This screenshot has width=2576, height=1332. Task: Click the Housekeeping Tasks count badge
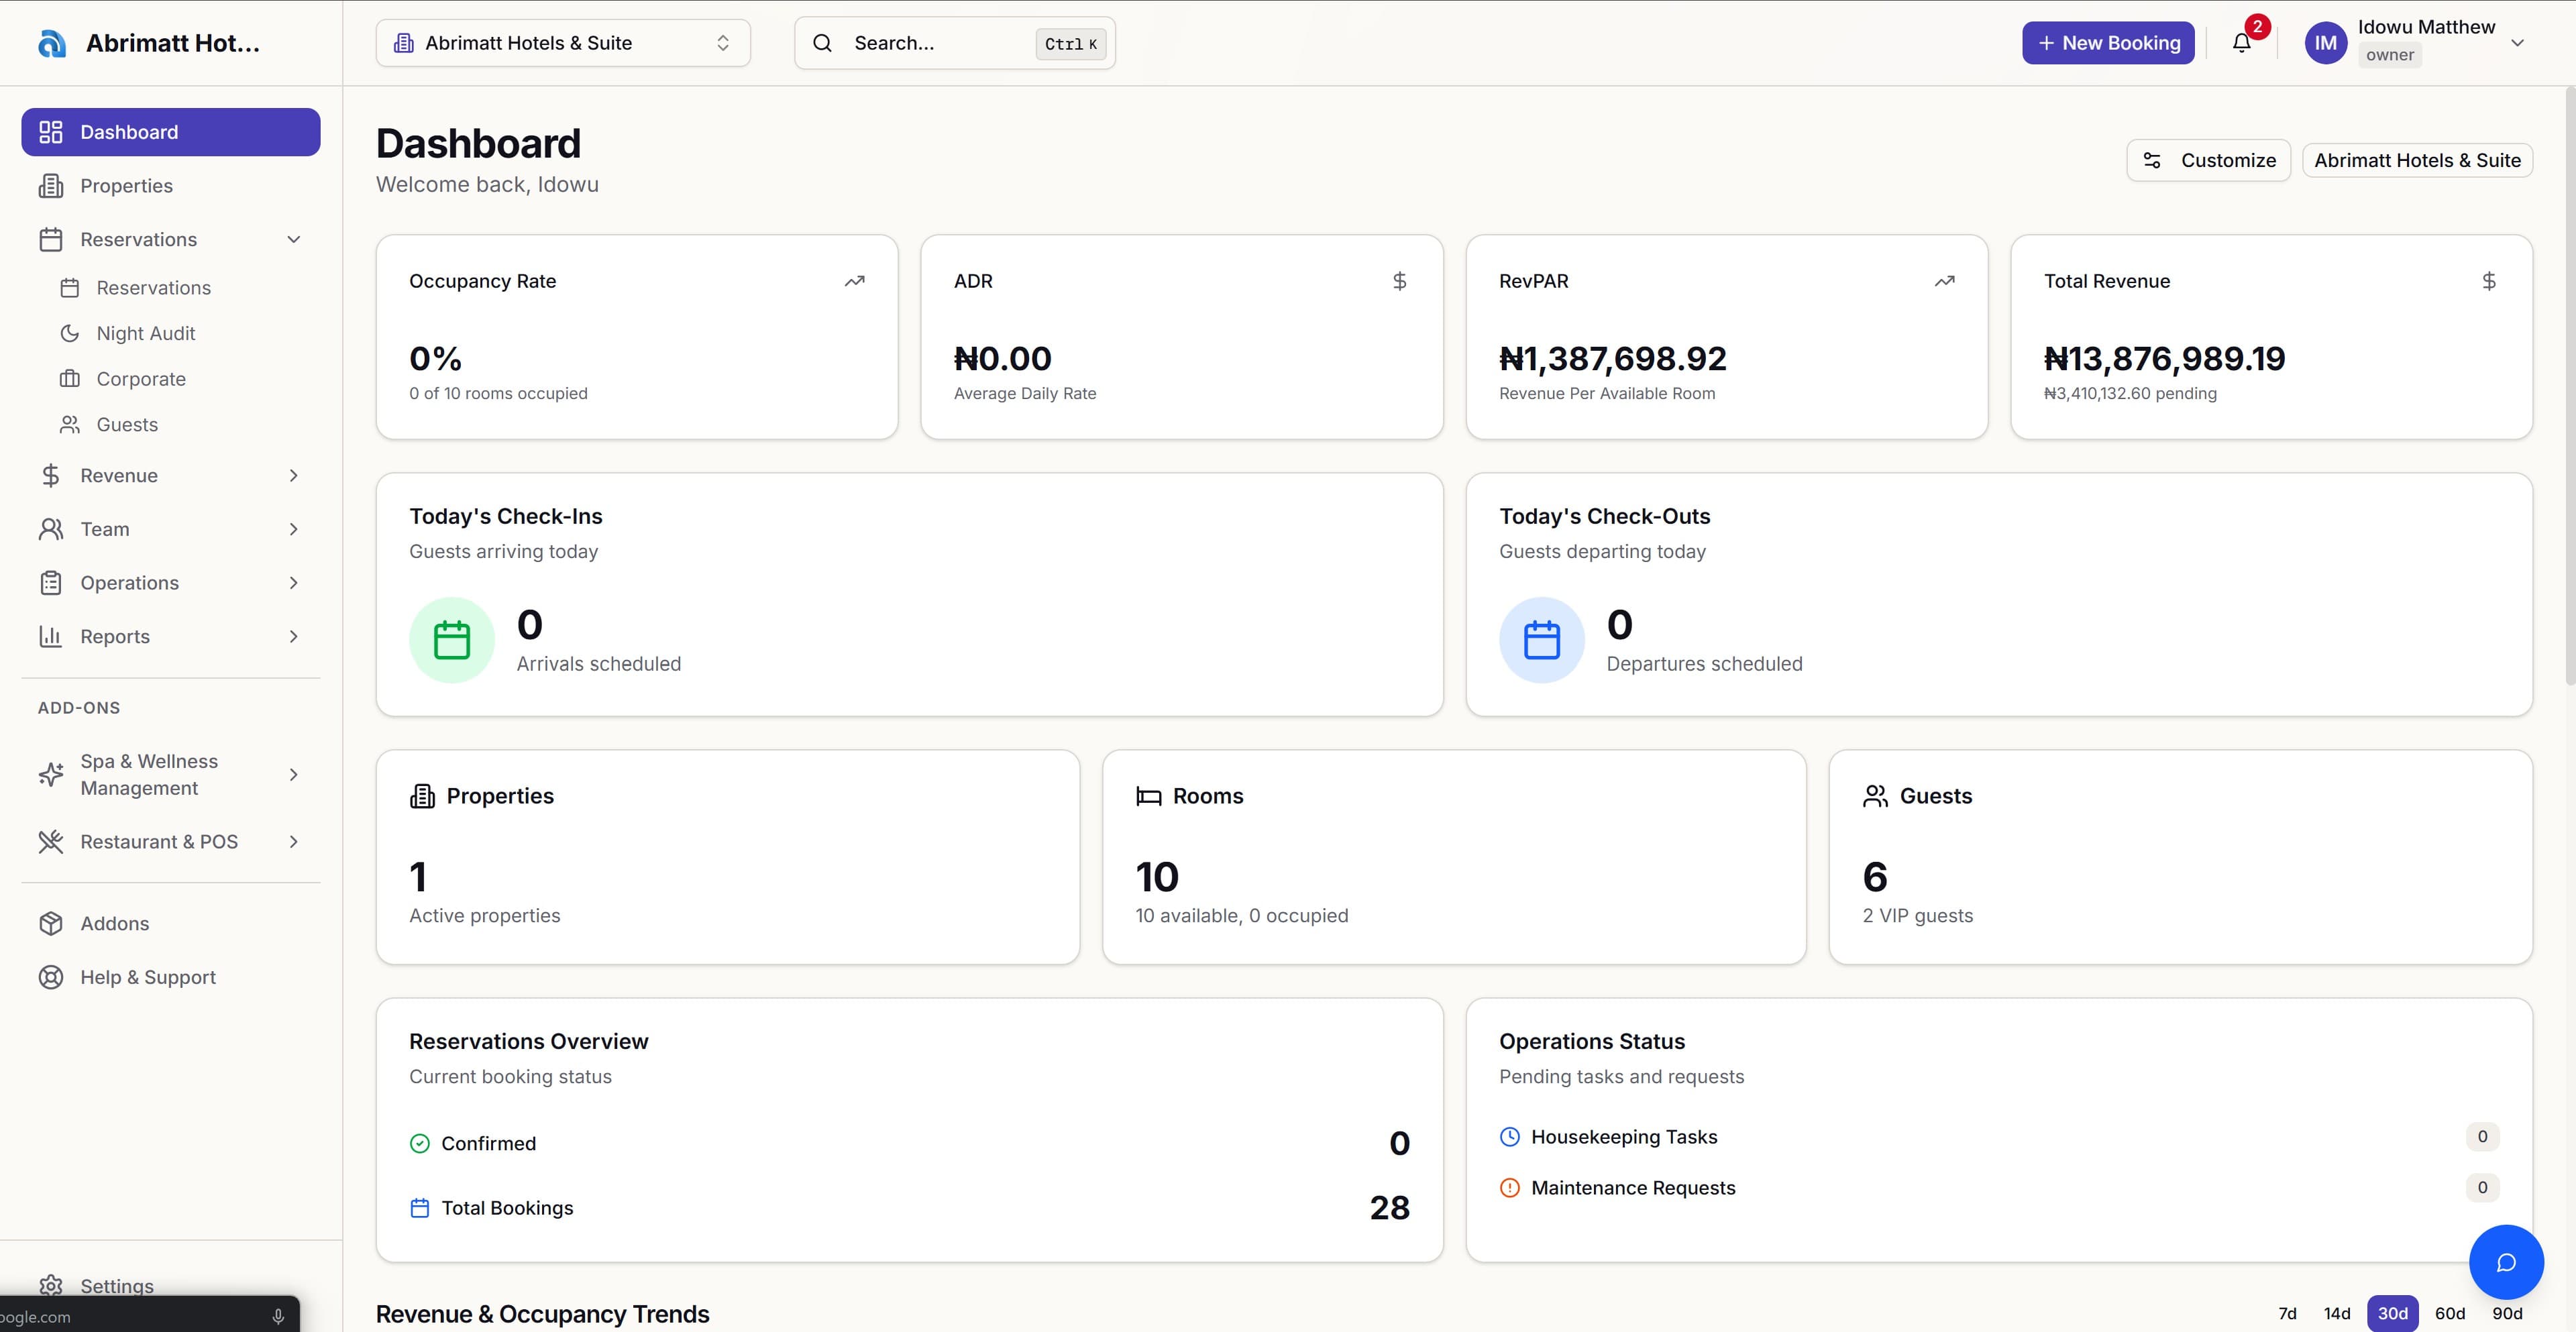[2482, 1137]
